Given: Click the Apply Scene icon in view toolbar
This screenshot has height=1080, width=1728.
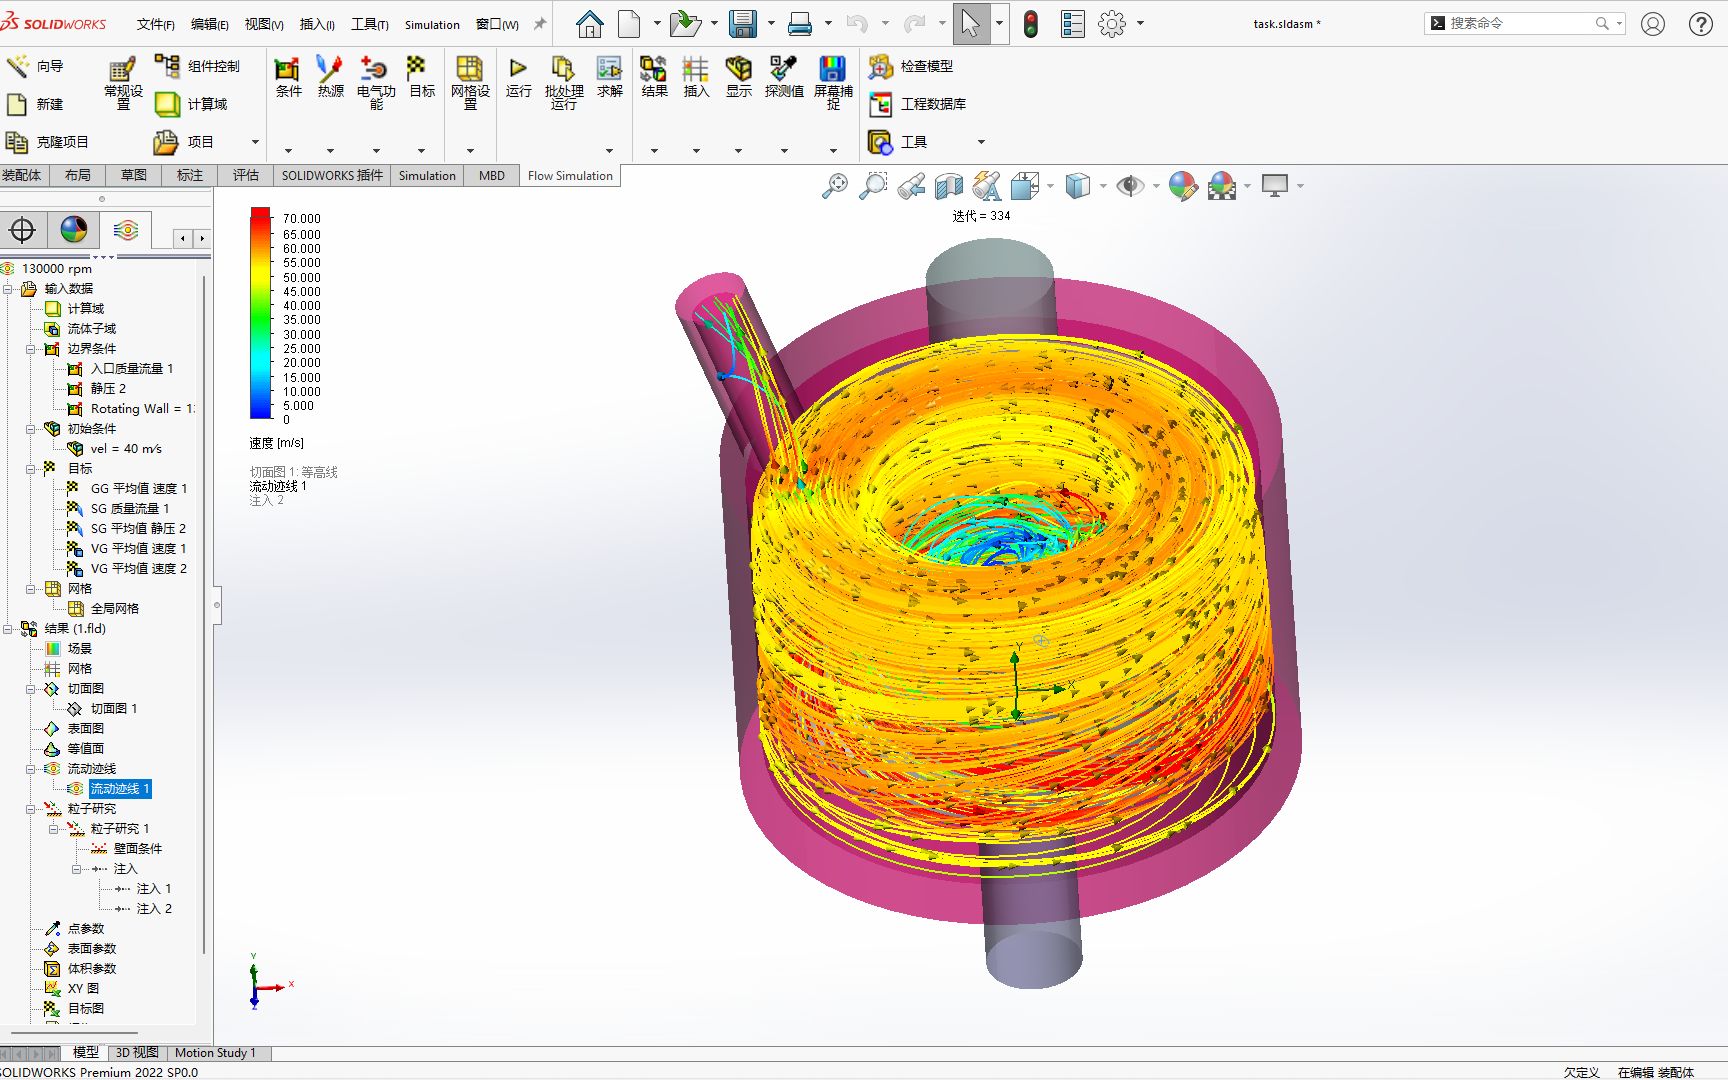Looking at the screenshot, I should [1222, 186].
